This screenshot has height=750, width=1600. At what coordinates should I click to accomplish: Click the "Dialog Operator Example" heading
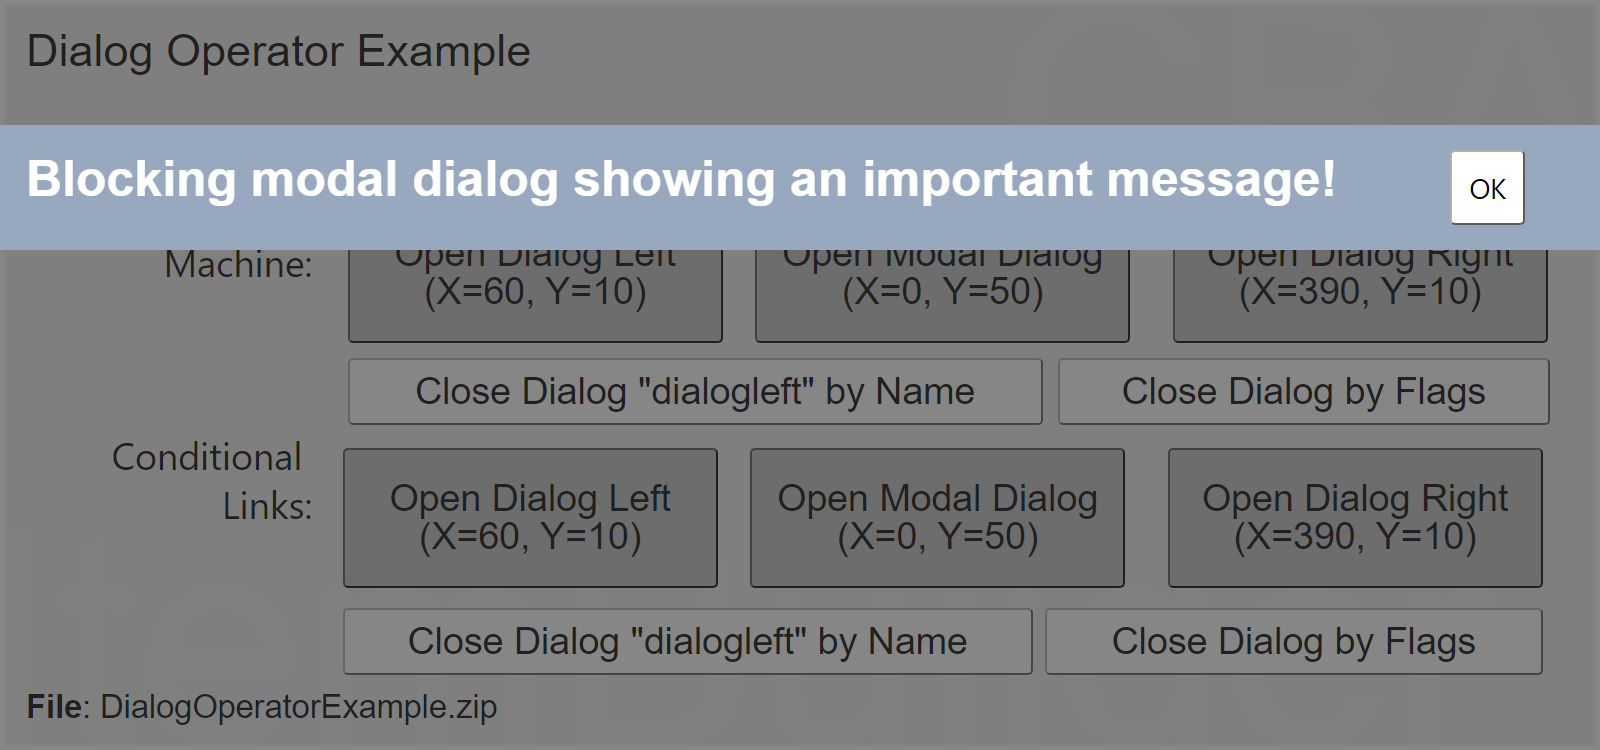coord(278,52)
